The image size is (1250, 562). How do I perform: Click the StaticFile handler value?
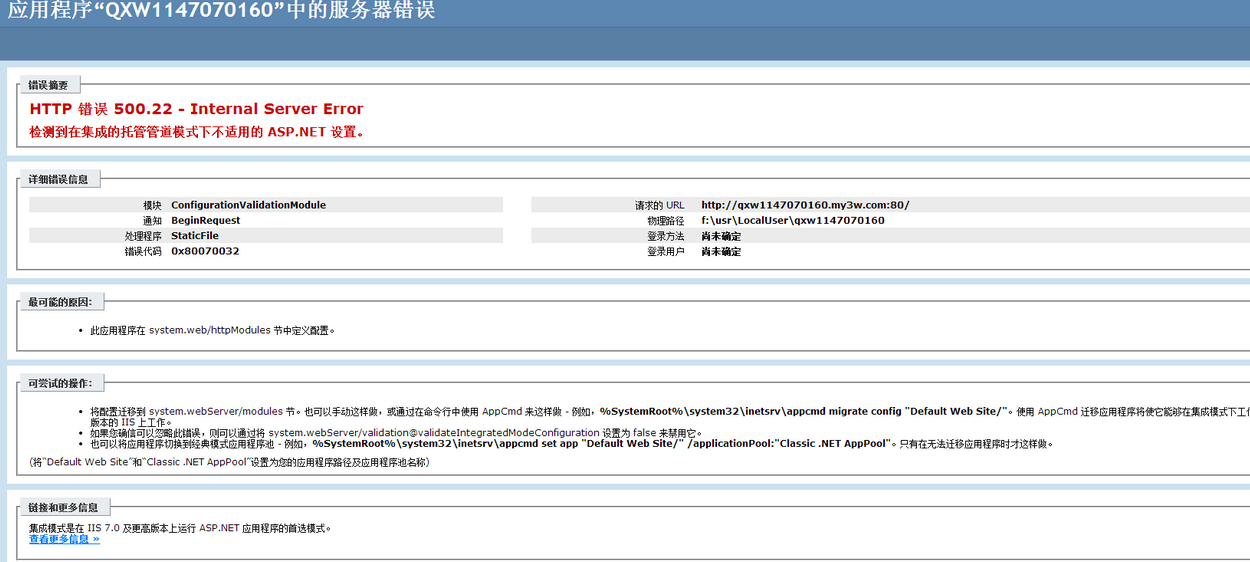[194, 236]
